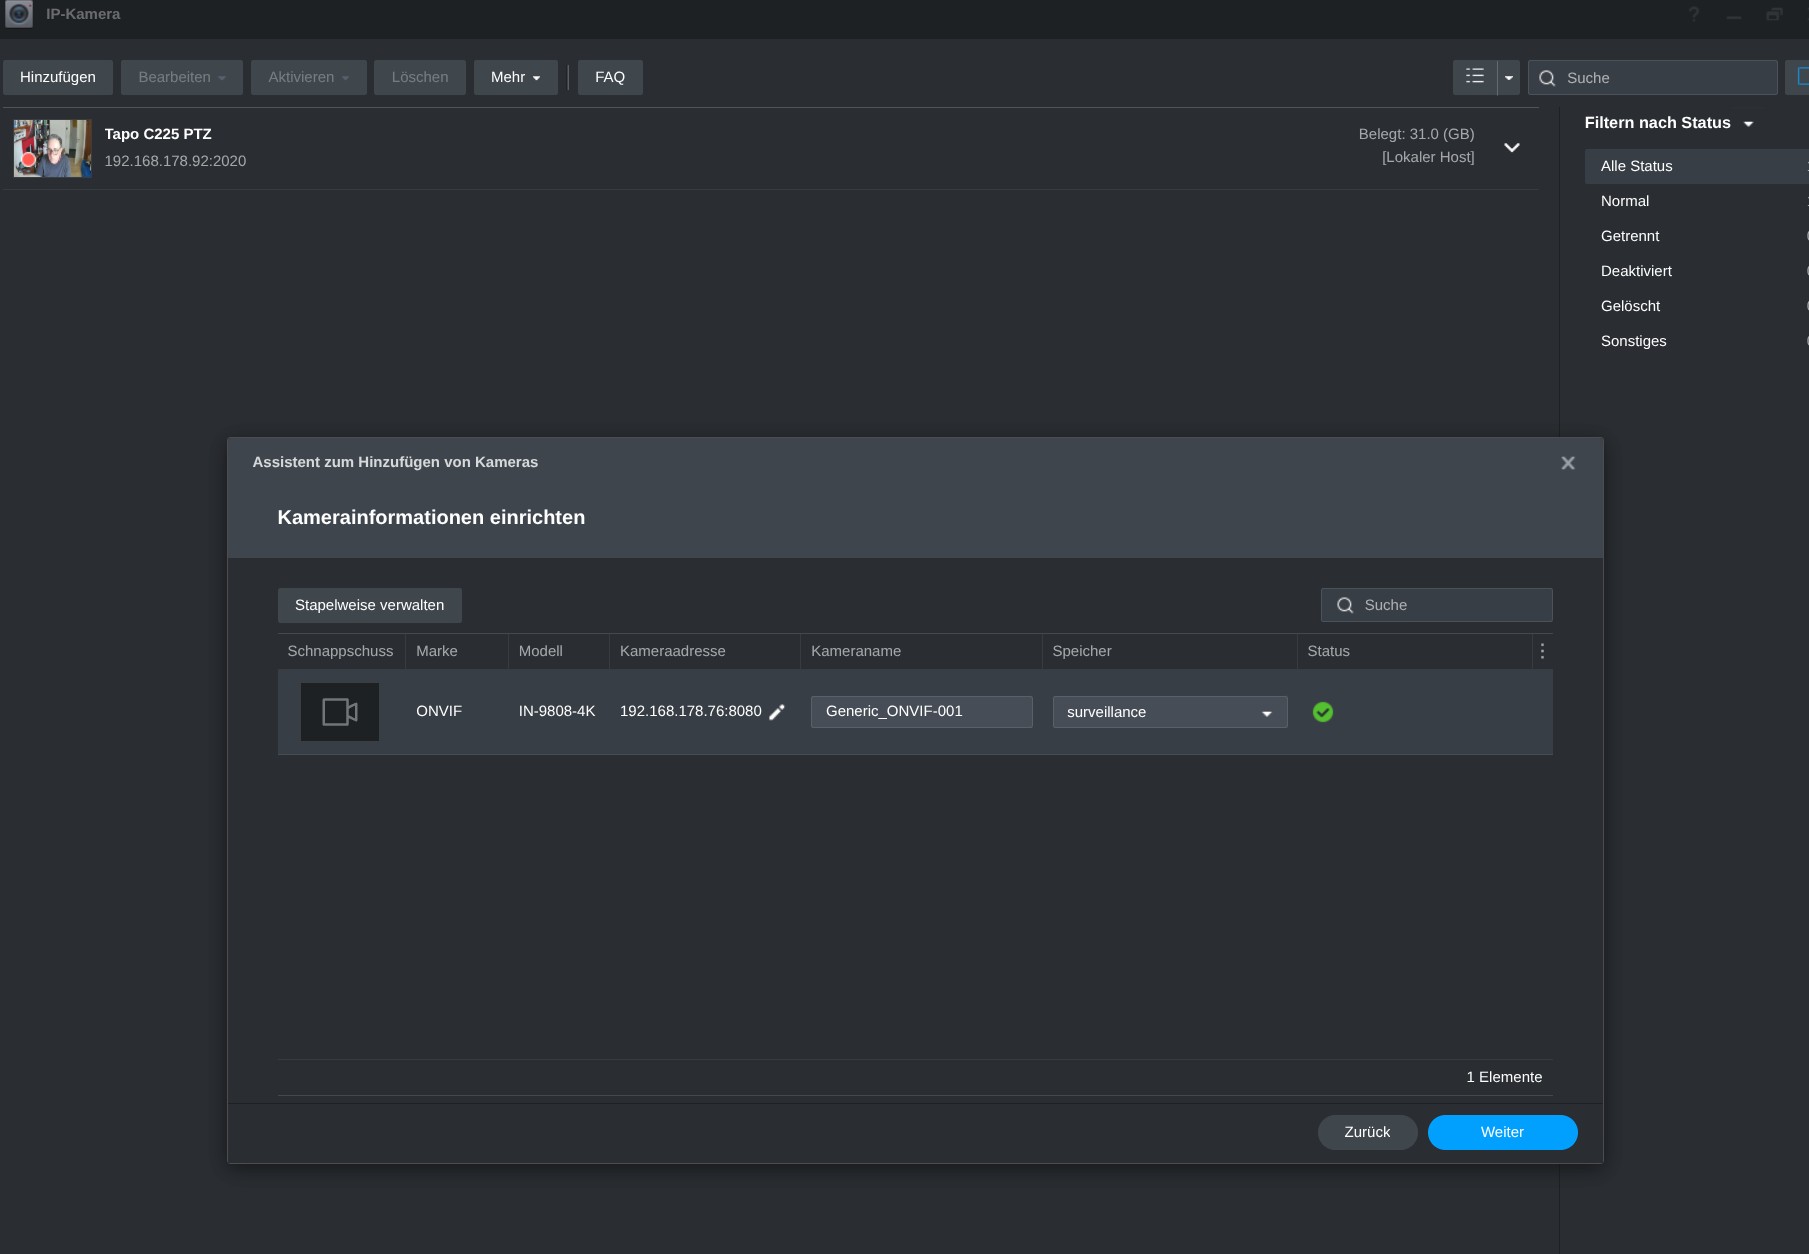The width and height of the screenshot is (1809, 1254).
Task: Close the add camera wizard dialog
Action: point(1567,463)
